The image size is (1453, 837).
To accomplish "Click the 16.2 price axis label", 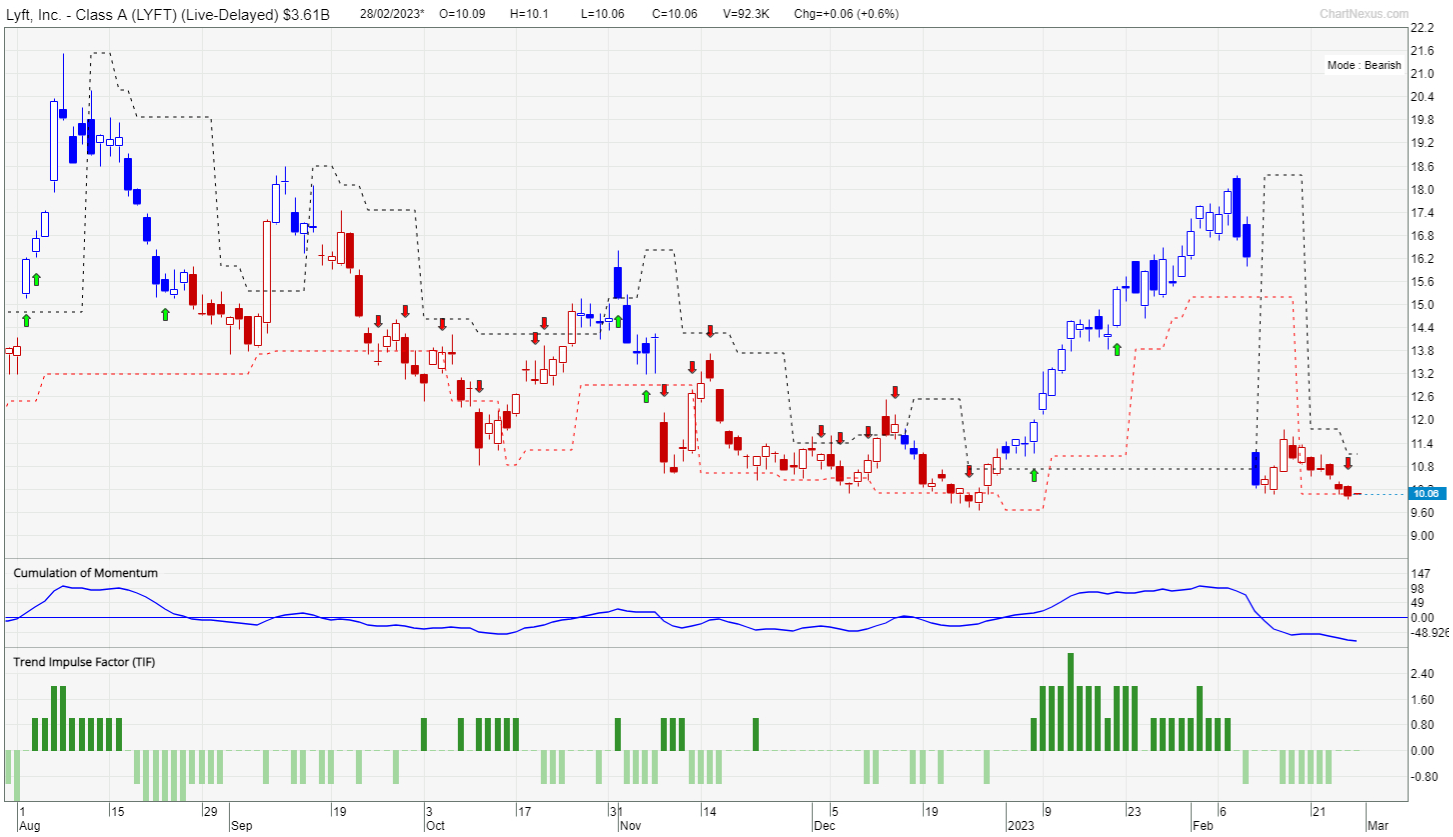I will click(1423, 260).
